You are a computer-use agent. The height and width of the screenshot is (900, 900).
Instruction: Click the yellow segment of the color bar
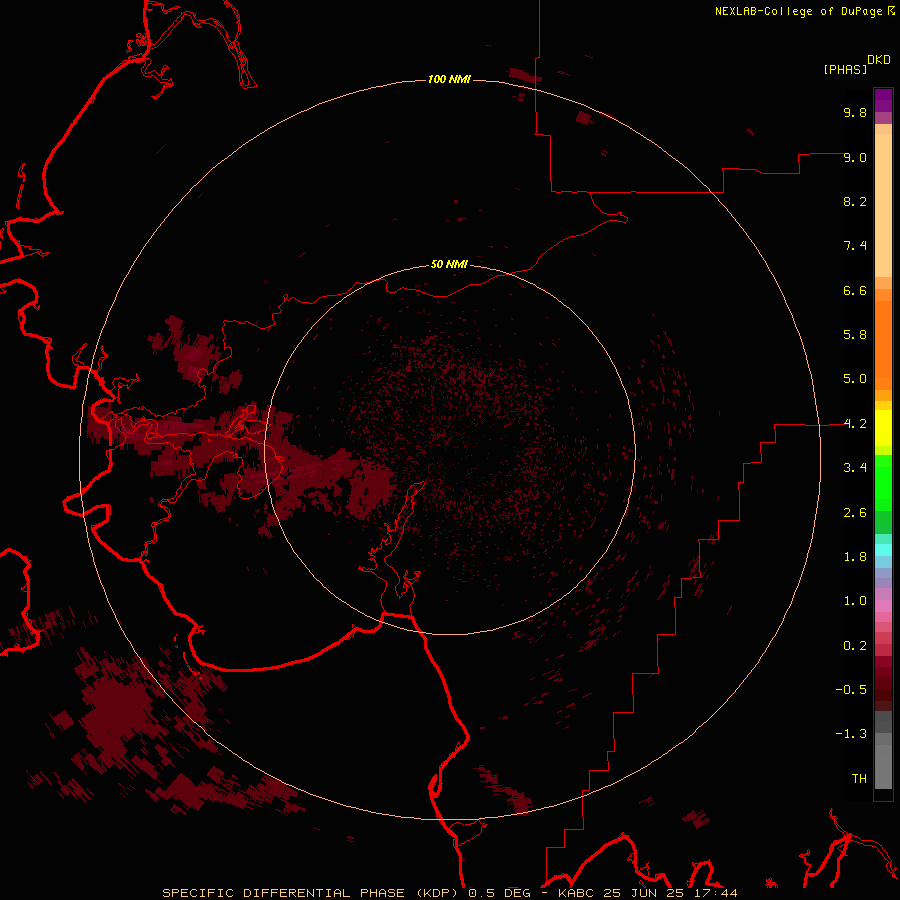pyautogui.click(x=883, y=428)
